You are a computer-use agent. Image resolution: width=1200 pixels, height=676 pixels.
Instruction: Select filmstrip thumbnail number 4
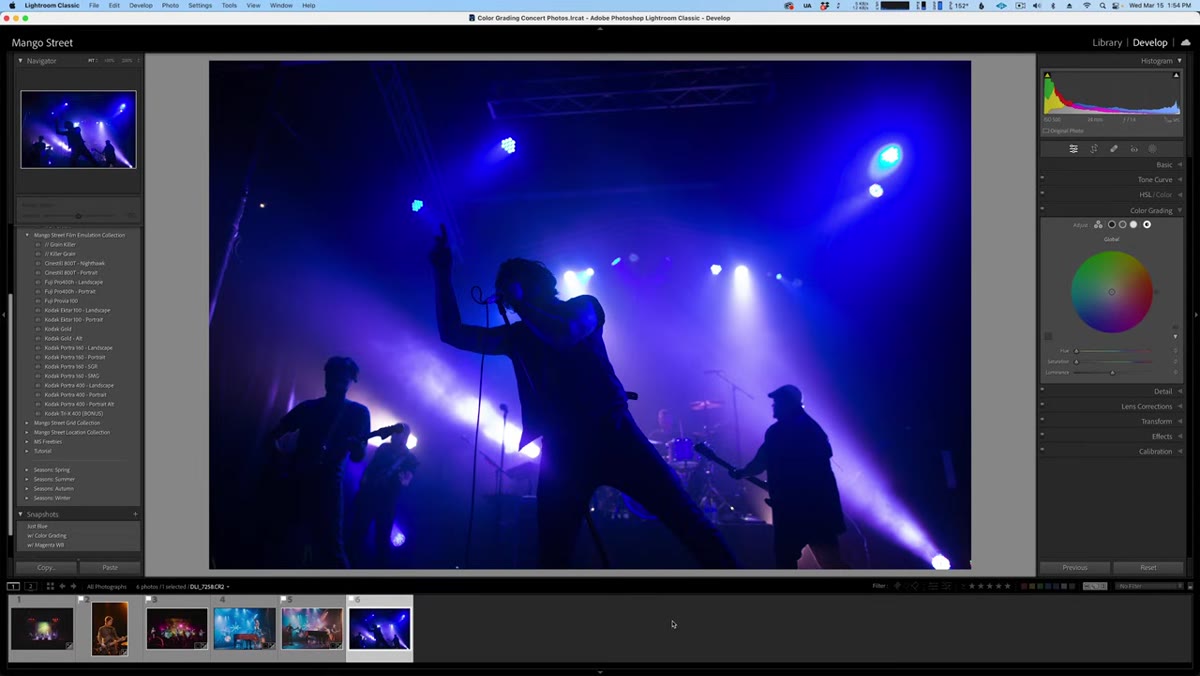(244, 629)
